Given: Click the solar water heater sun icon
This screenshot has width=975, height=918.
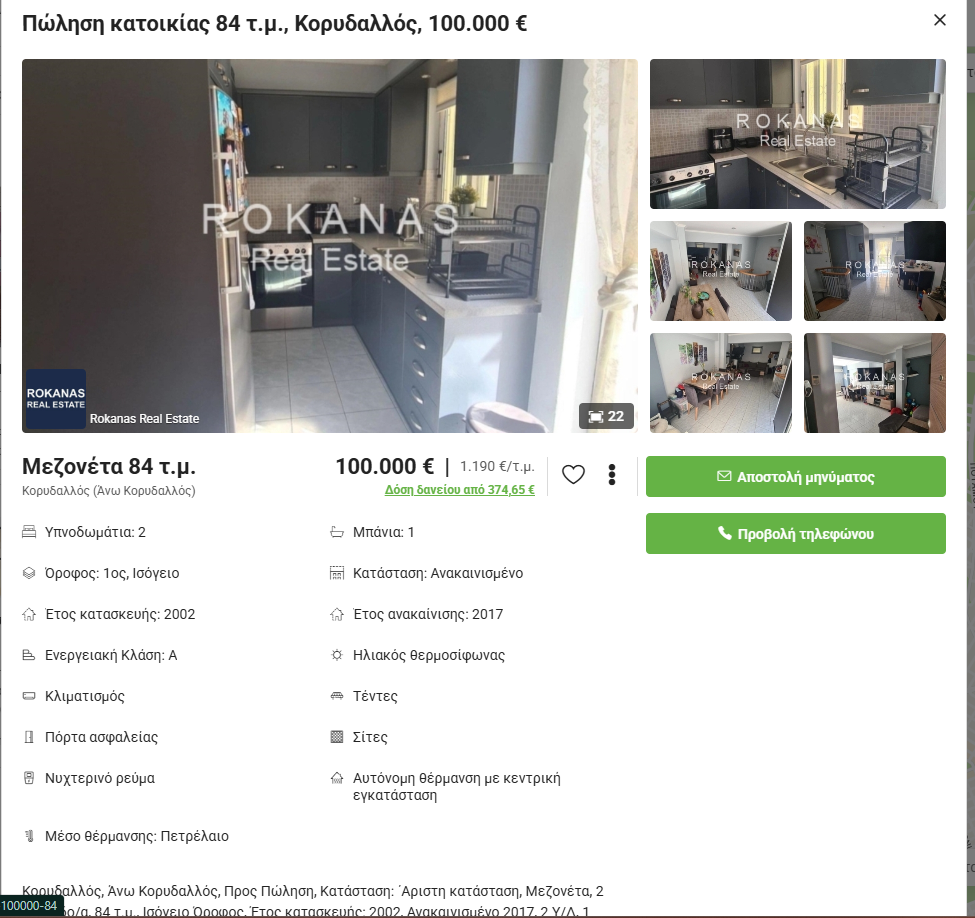Looking at the screenshot, I should pyautogui.click(x=336, y=655).
